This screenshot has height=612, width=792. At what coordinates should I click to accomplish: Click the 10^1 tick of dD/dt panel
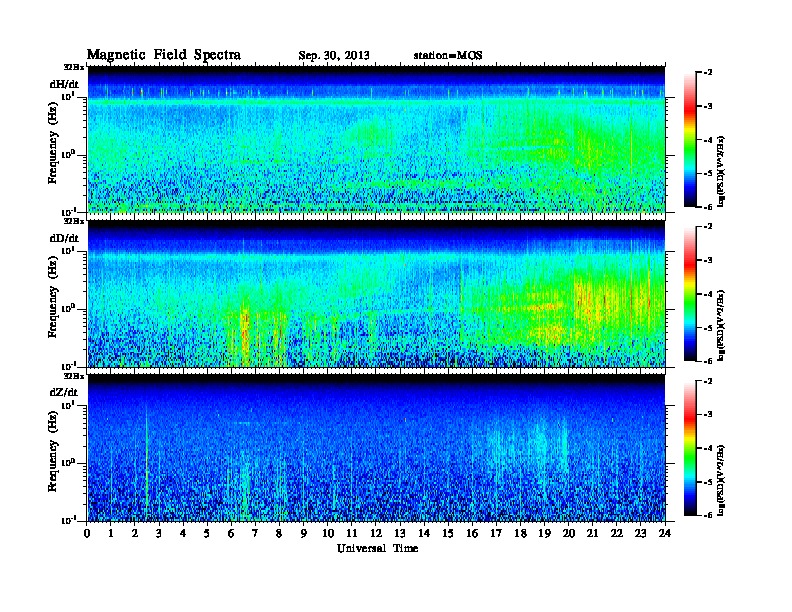(68, 251)
